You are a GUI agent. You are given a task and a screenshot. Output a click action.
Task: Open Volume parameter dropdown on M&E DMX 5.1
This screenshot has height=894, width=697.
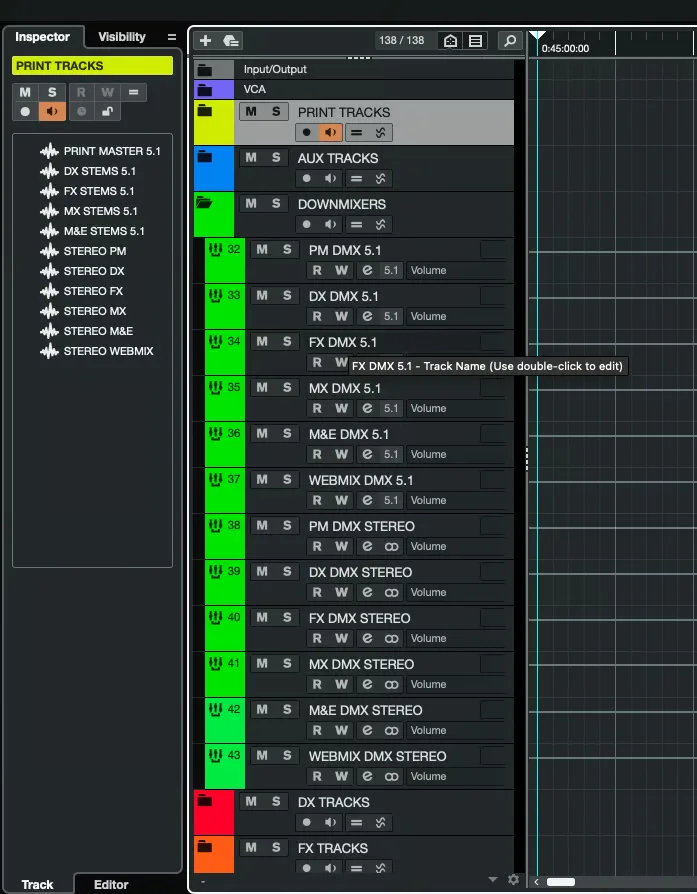point(455,454)
